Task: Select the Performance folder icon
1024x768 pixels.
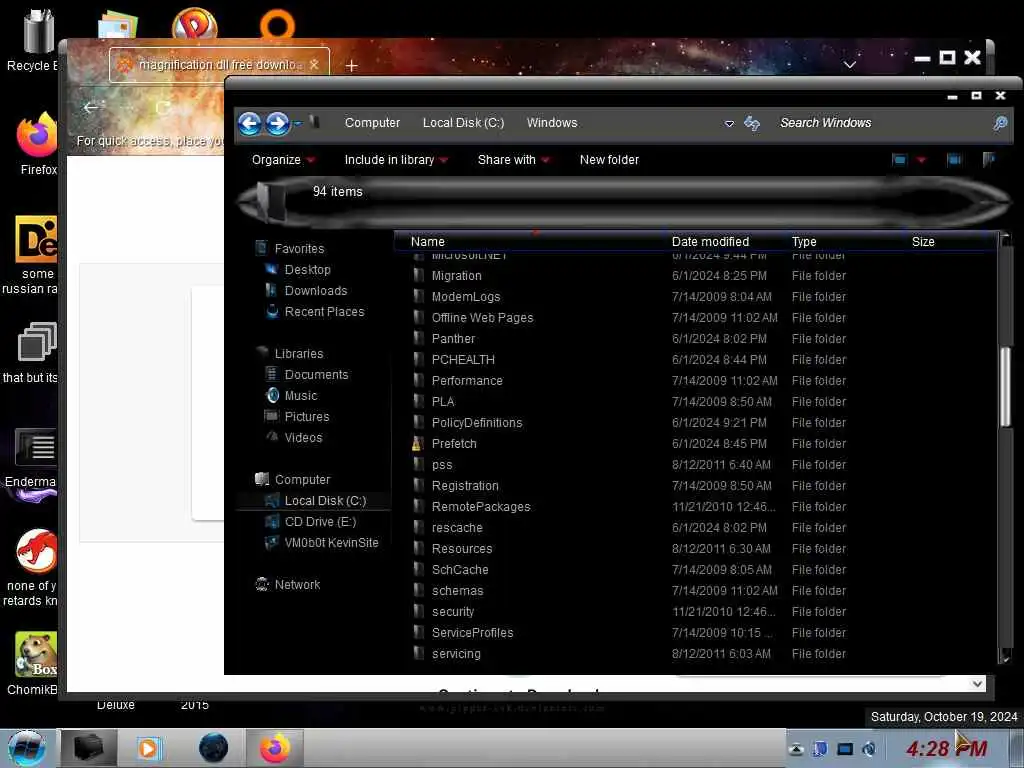Action: 419,381
